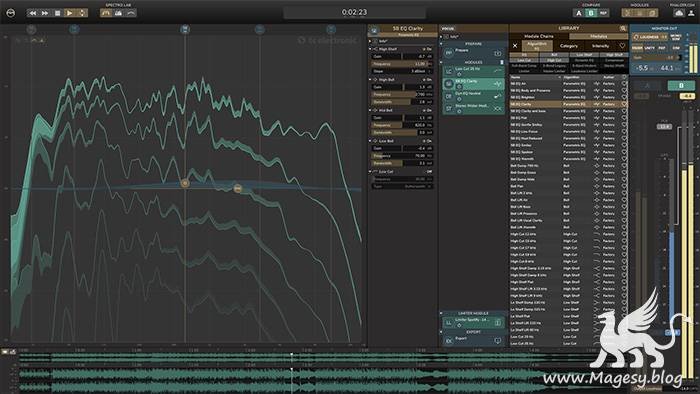
Task: Toggle the Mid Bell band On switch
Action: pos(428,110)
